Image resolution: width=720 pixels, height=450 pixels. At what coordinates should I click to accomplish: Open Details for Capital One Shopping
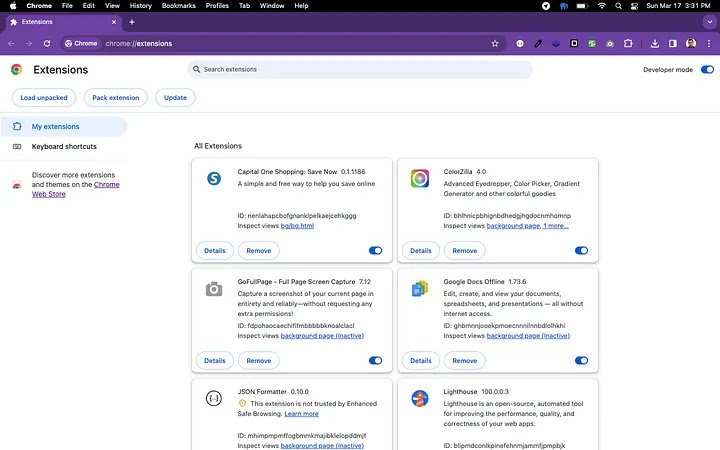pos(215,250)
